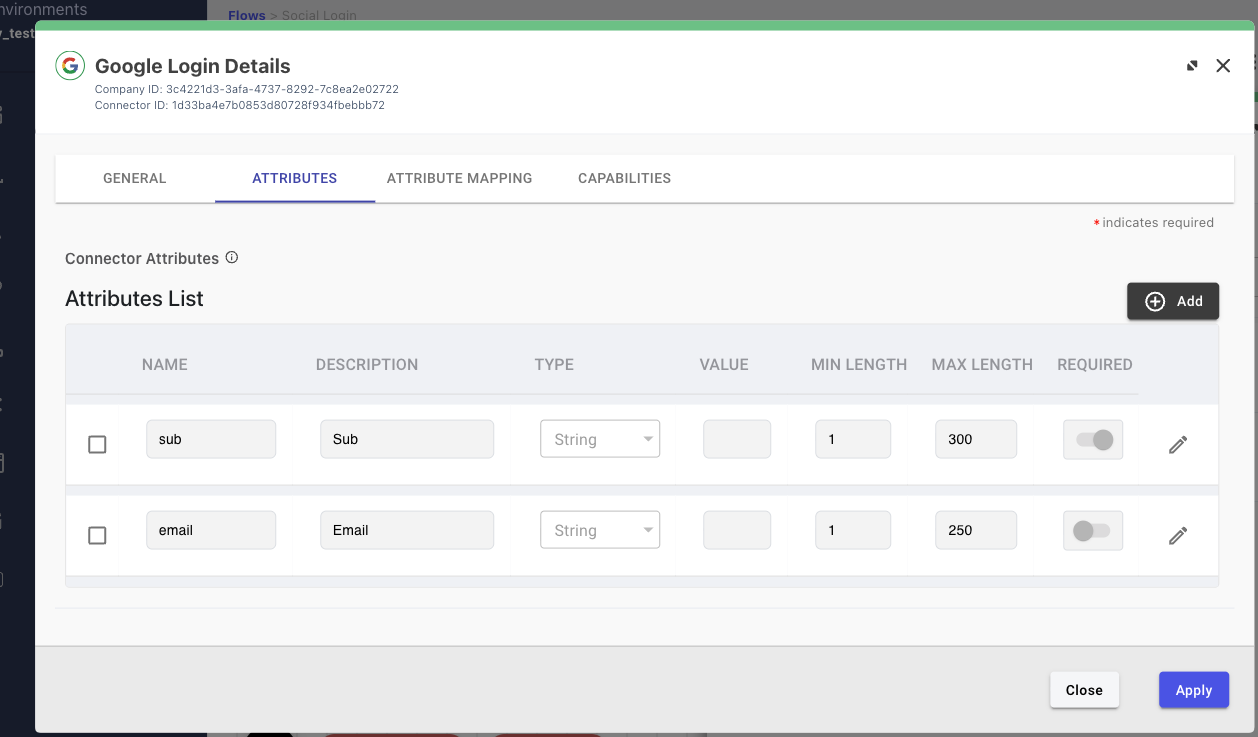Click the Value field for email
Viewport: 1258px width, 737px height.
click(737, 530)
